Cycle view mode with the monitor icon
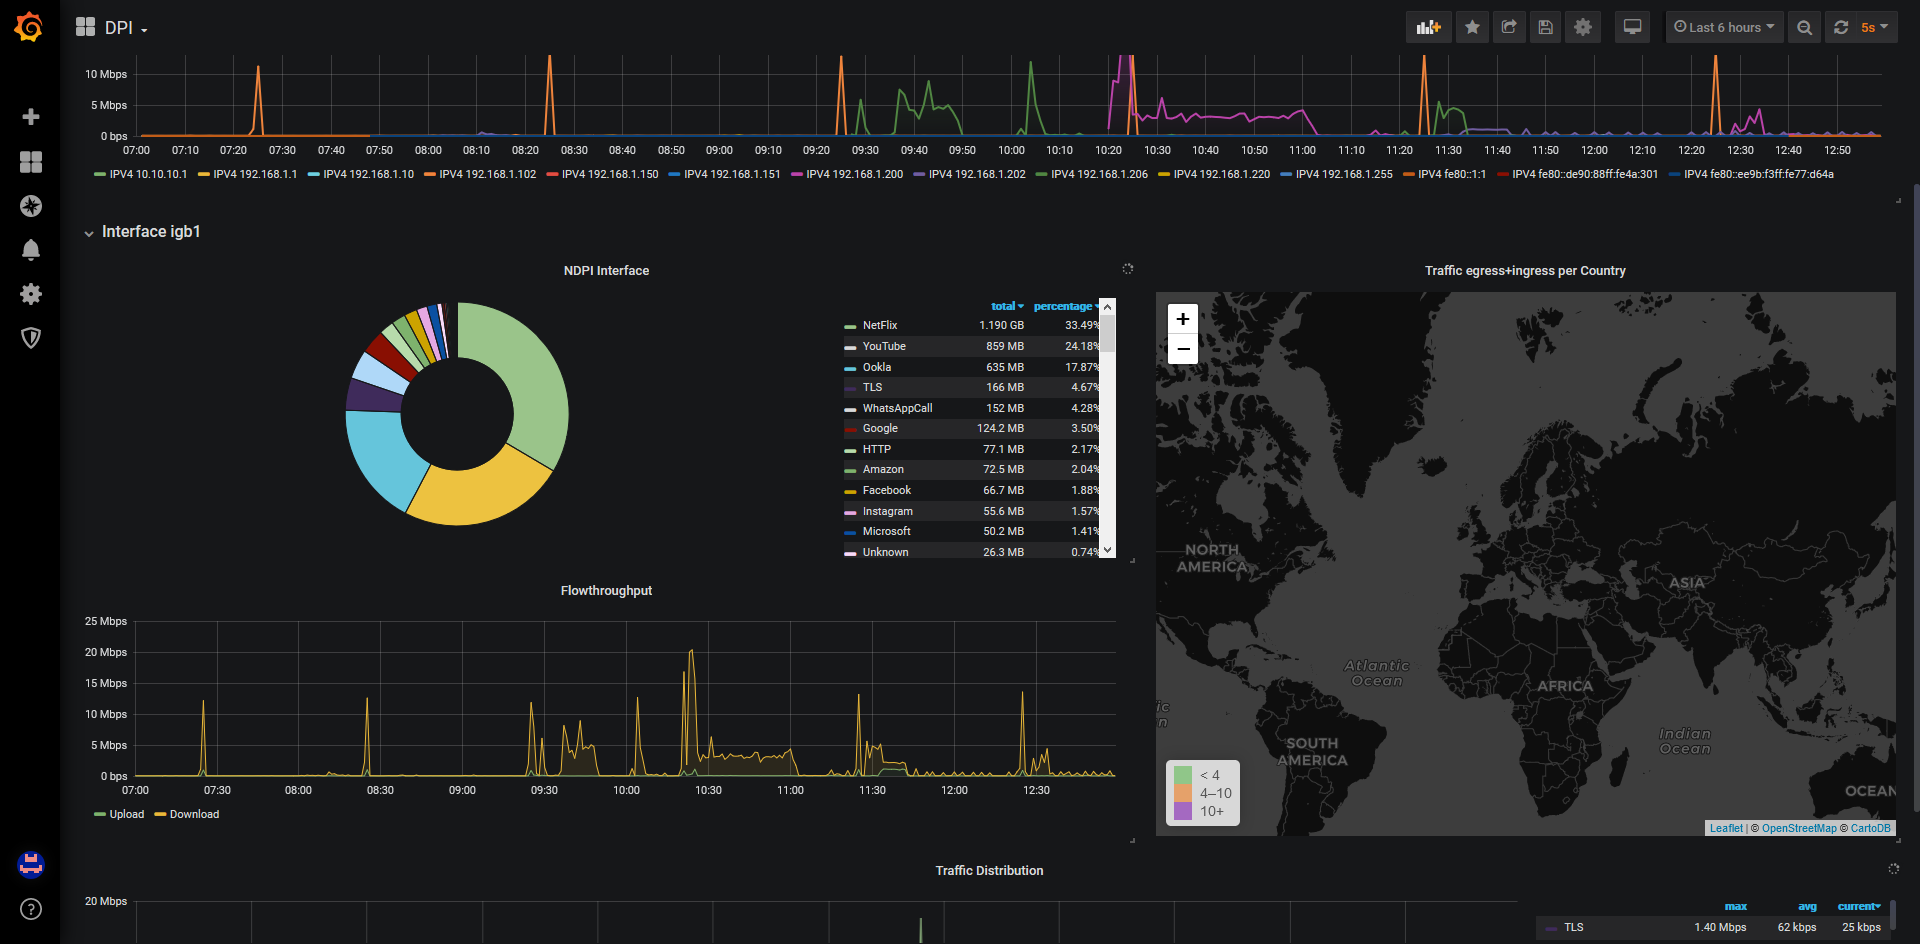Viewport: 1920px width, 944px height. tap(1633, 27)
